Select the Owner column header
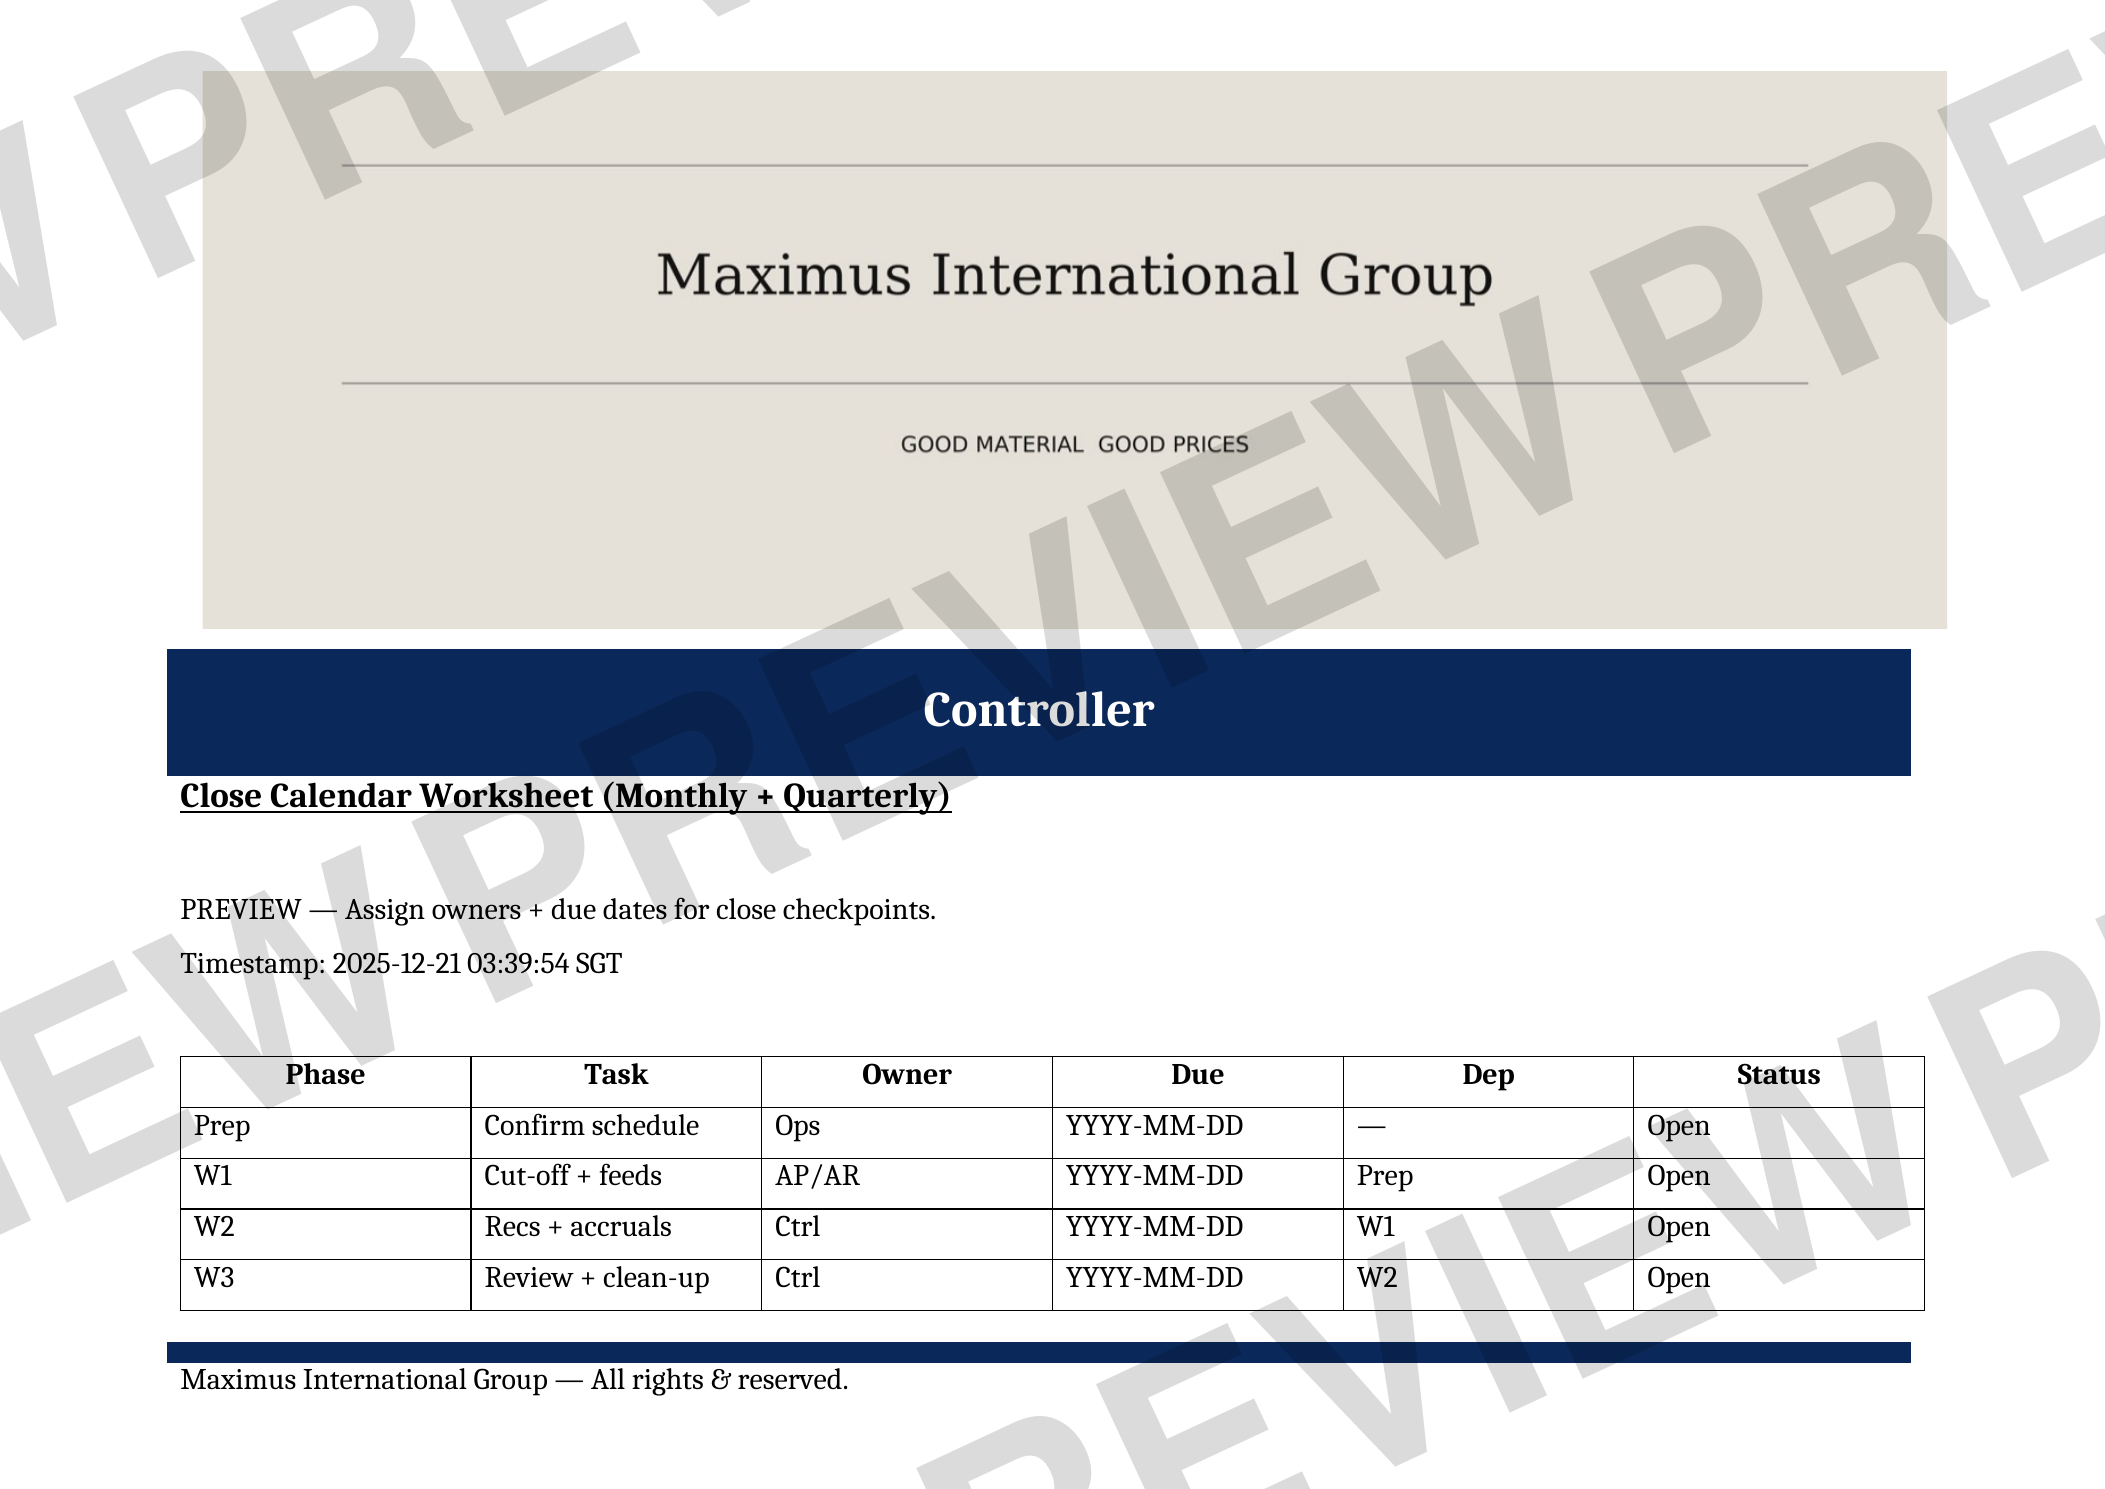Viewport: 2105px width, 1489px height. pos(906,1075)
